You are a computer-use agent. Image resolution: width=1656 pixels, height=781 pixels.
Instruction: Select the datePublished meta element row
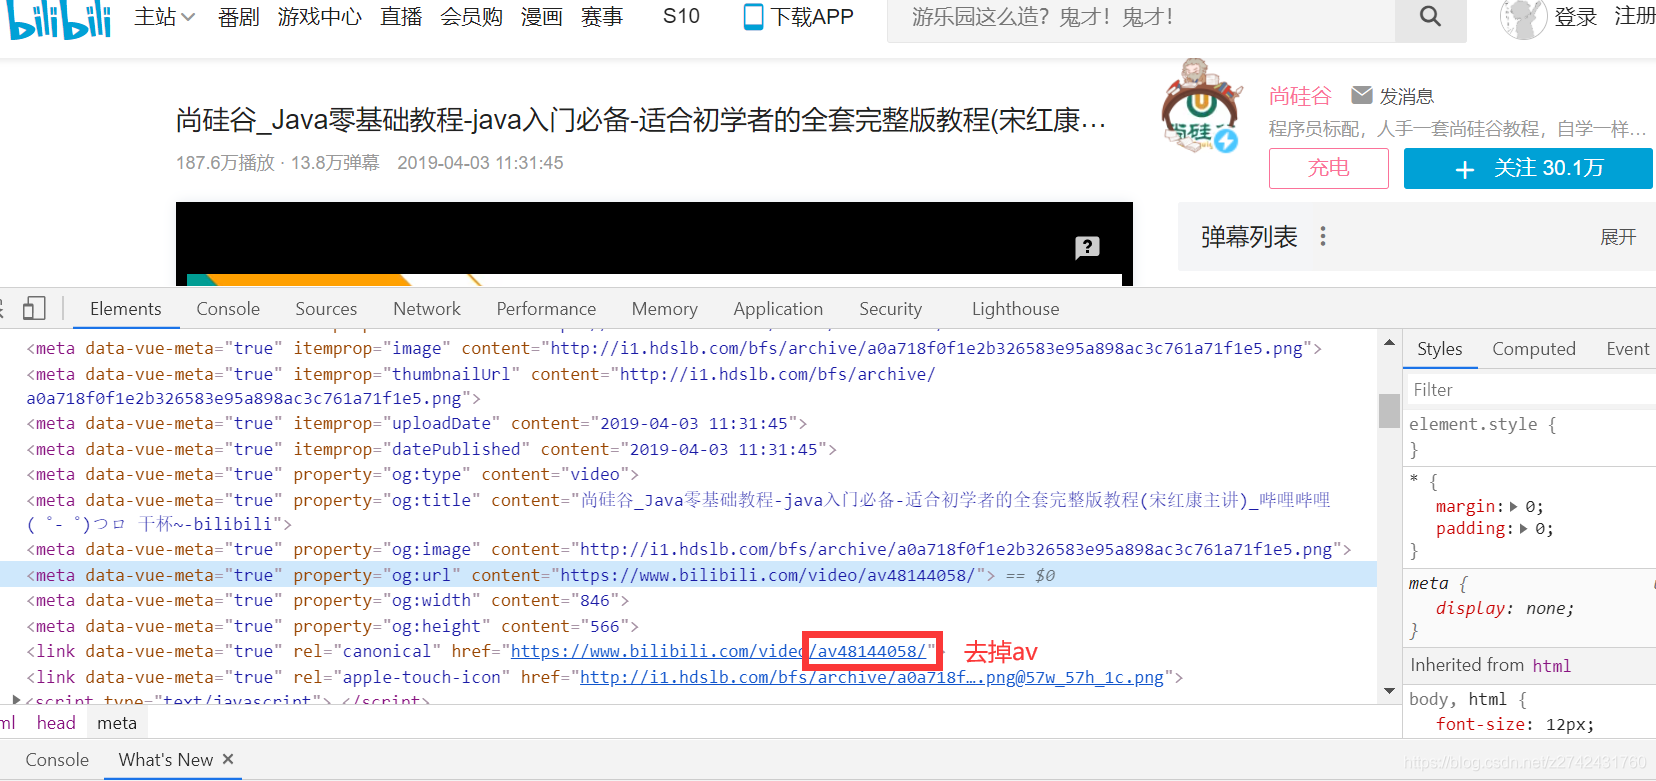688,449
